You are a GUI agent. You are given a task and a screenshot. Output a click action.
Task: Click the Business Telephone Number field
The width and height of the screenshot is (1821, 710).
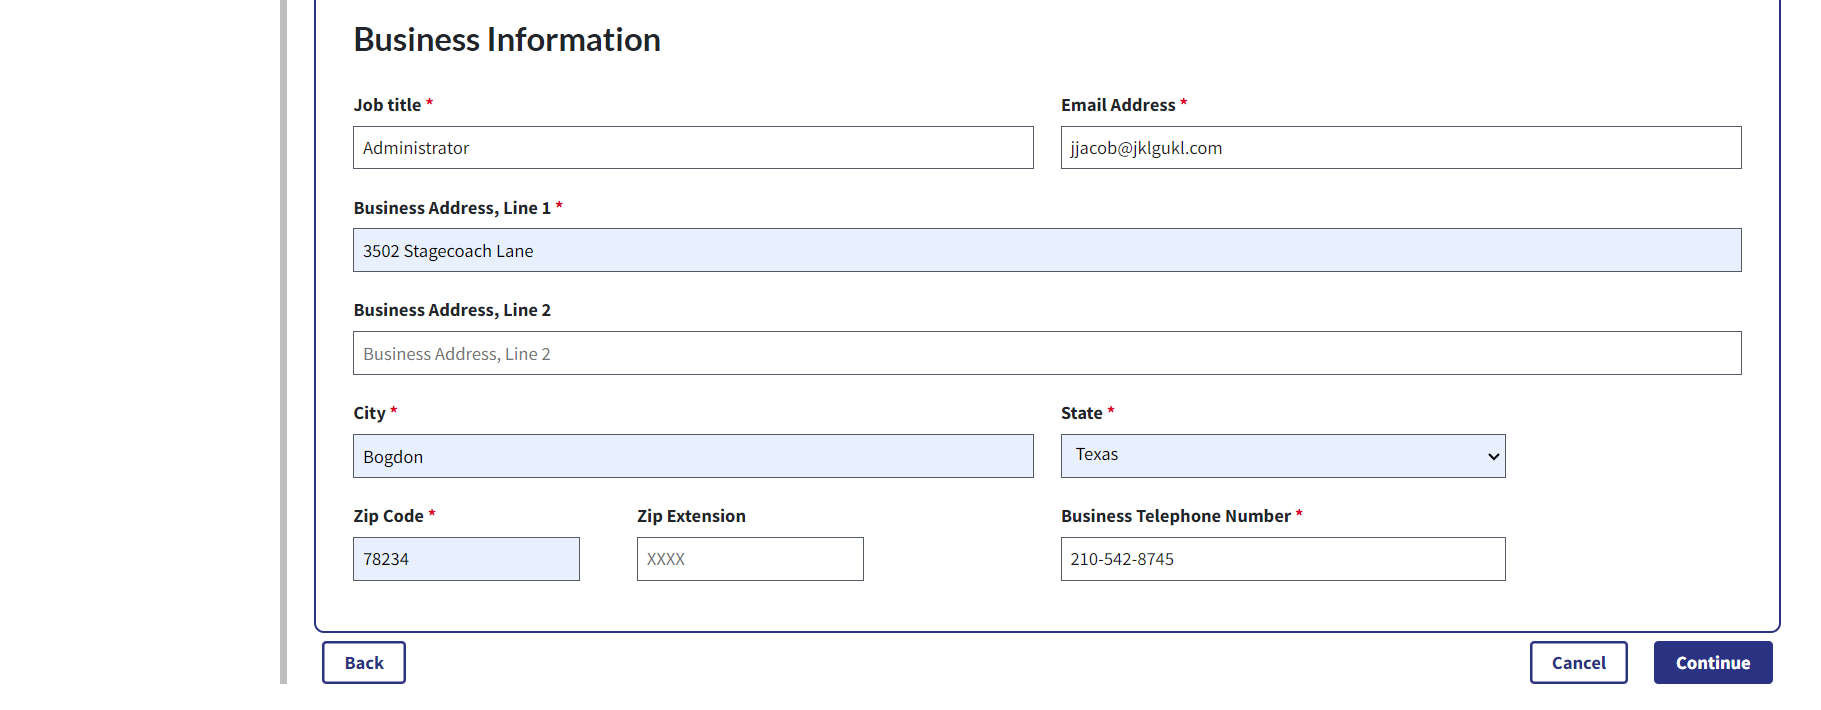[1282, 559]
